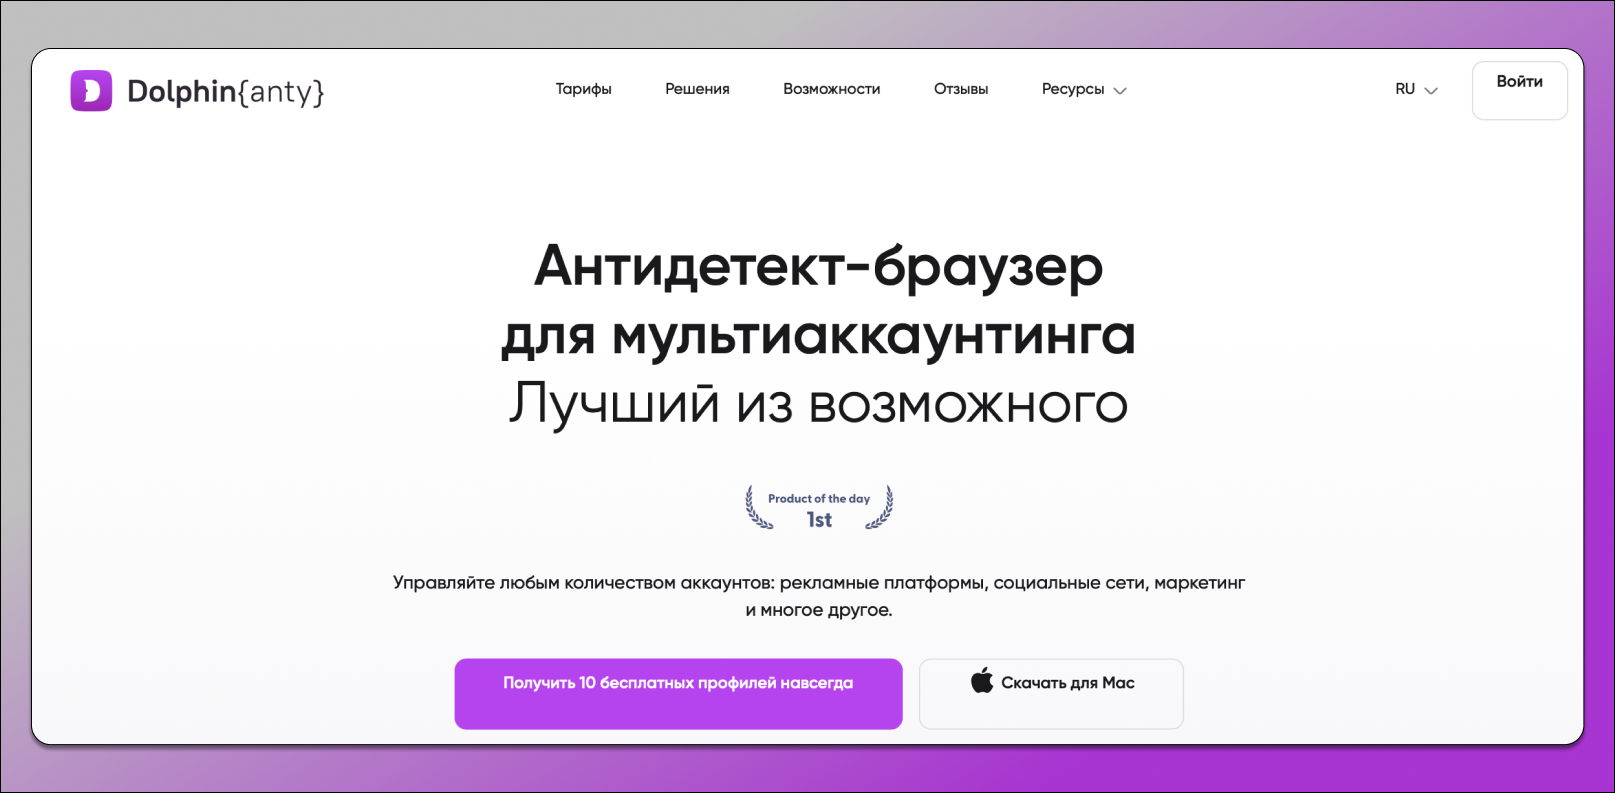The image size is (1615, 793).
Task: Click the Apple logo icon
Action: 982,681
